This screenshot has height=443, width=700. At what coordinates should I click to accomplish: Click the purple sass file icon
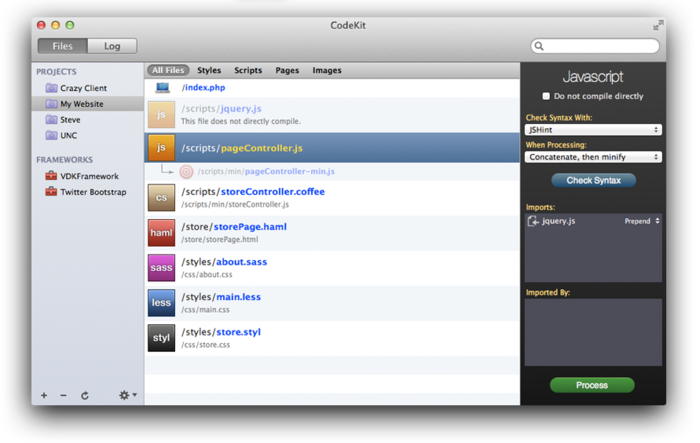161,268
